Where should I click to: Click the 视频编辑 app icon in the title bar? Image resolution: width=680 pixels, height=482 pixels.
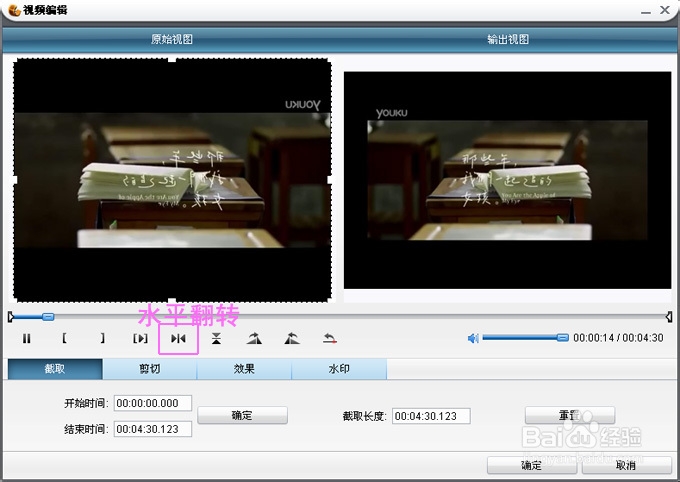click(x=14, y=10)
